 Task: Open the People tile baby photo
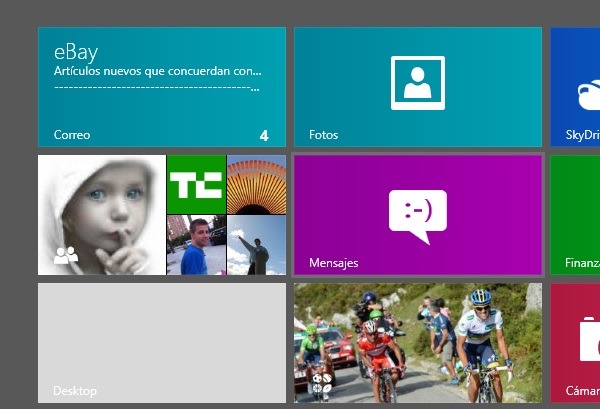click(x=102, y=215)
